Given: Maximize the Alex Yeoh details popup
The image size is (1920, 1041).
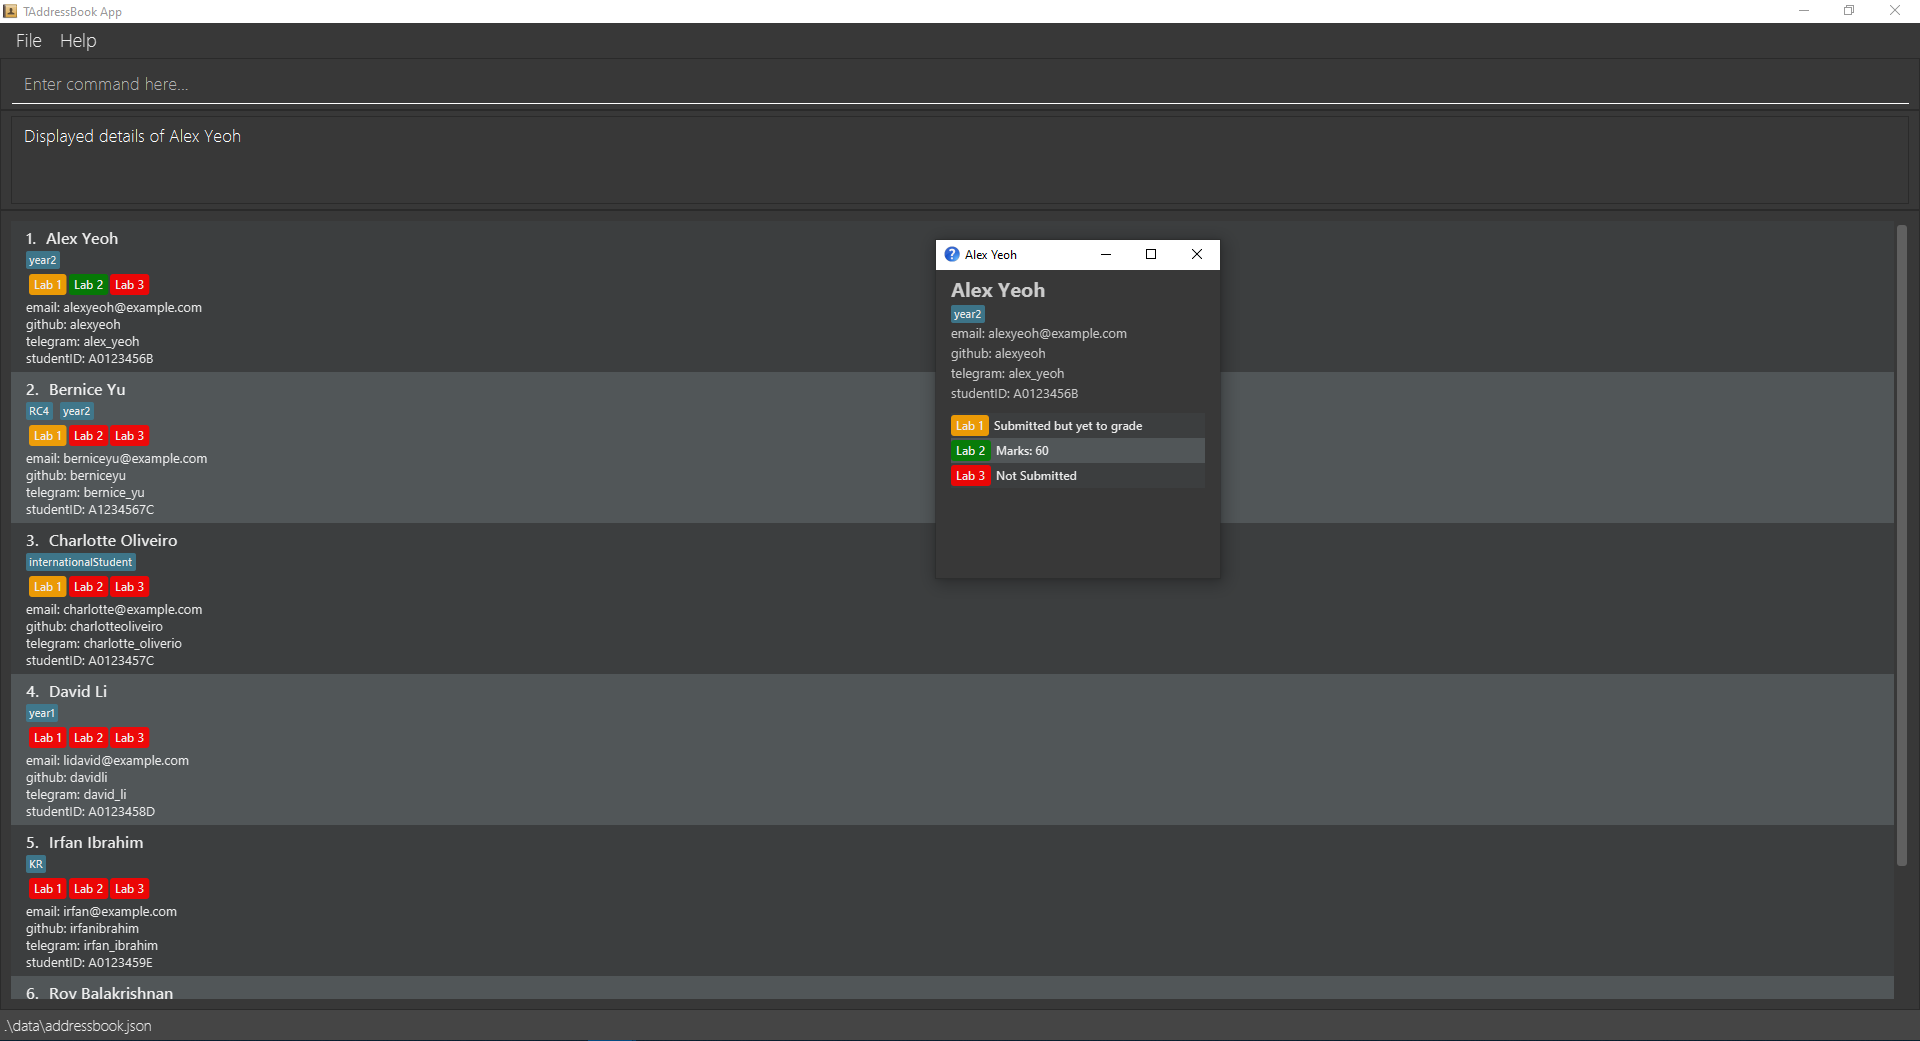Looking at the screenshot, I should (x=1151, y=254).
